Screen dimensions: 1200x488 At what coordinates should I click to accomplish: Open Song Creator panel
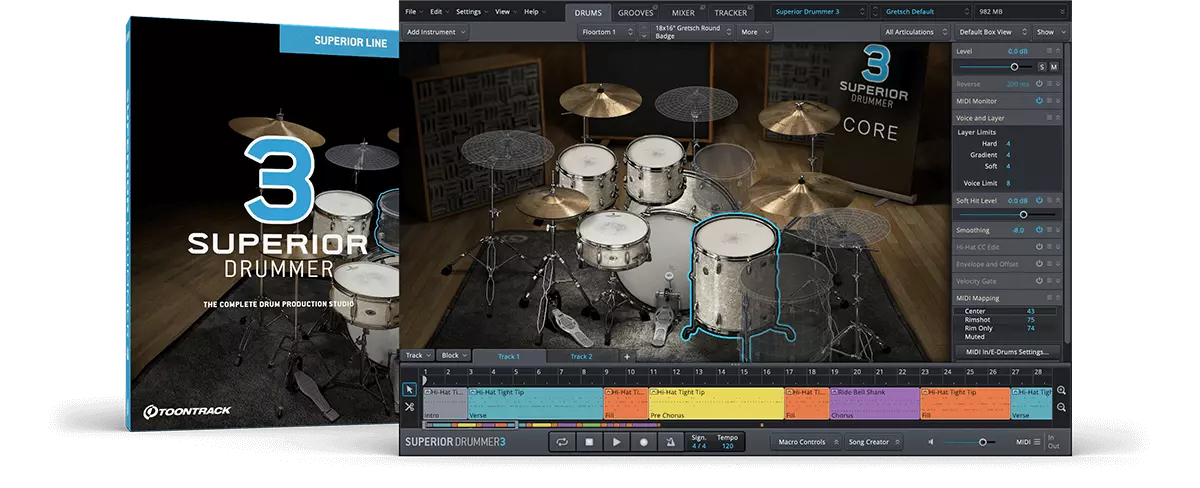(874, 441)
